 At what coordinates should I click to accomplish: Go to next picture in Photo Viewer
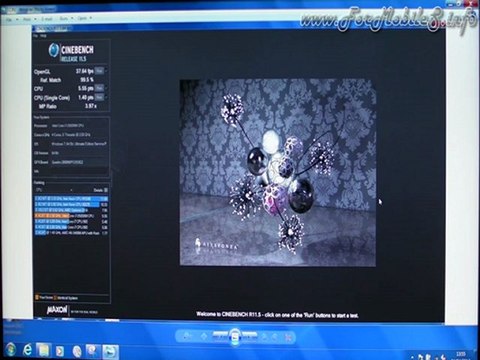coord(249,336)
